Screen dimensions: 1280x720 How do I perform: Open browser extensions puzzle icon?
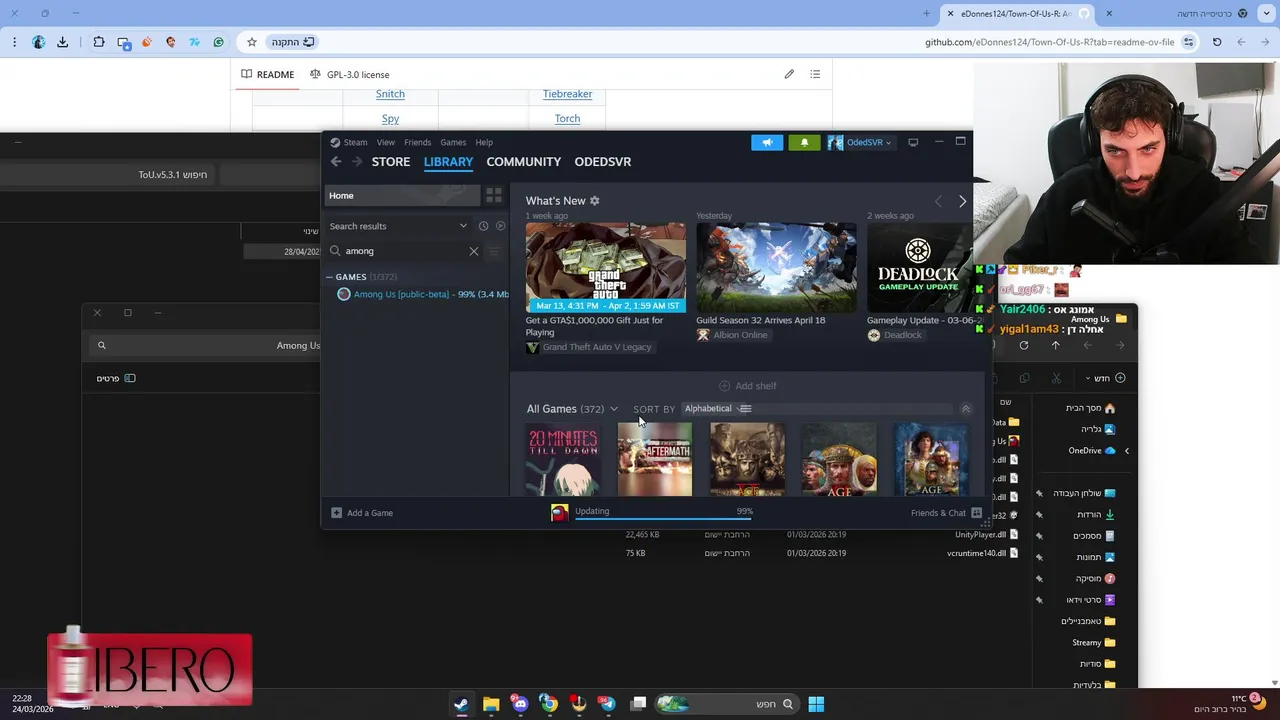99,42
